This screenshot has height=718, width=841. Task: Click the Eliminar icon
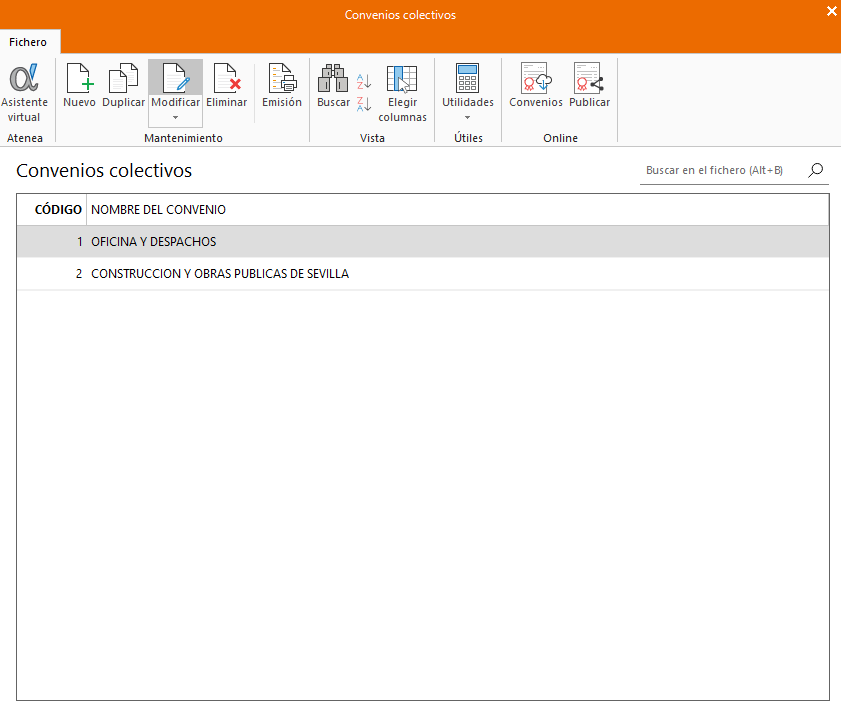(226, 79)
